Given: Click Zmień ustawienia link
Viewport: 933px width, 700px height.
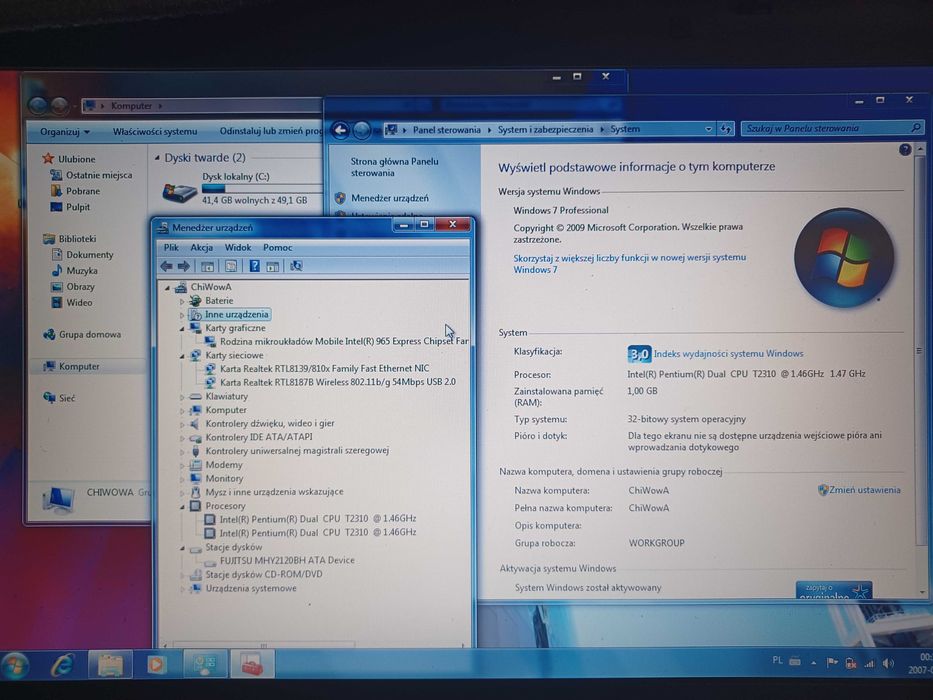Looking at the screenshot, I should coord(865,490).
